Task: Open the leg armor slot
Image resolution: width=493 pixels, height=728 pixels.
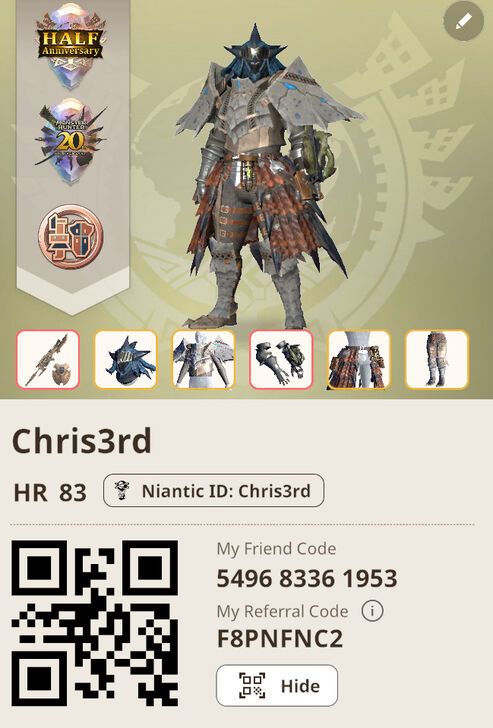Action: (437, 359)
